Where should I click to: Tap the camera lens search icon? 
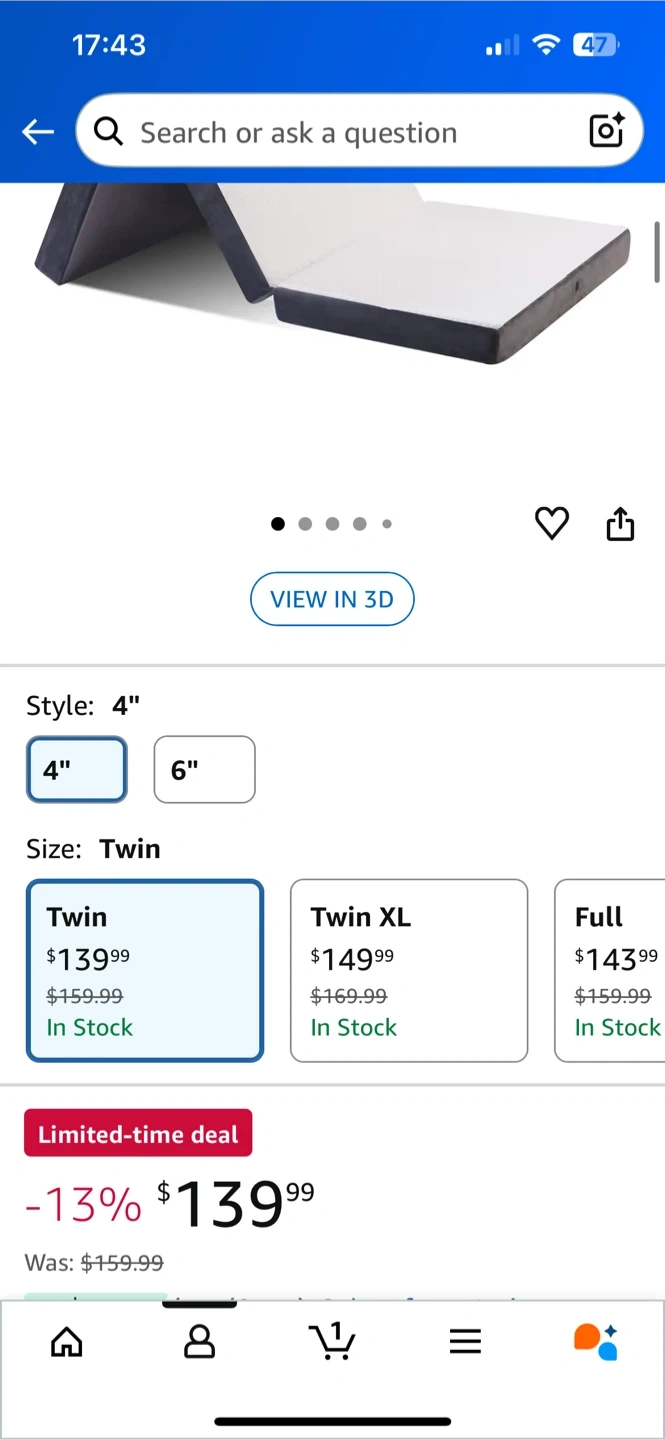tap(606, 131)
